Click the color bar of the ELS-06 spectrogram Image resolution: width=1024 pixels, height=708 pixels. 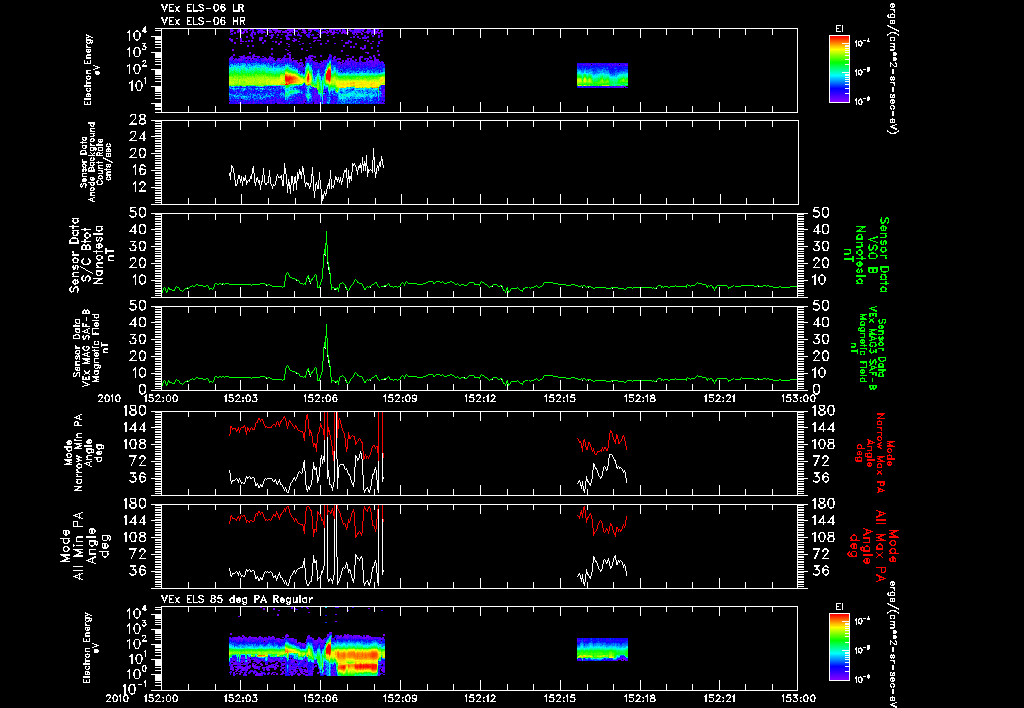pos(839,69)
